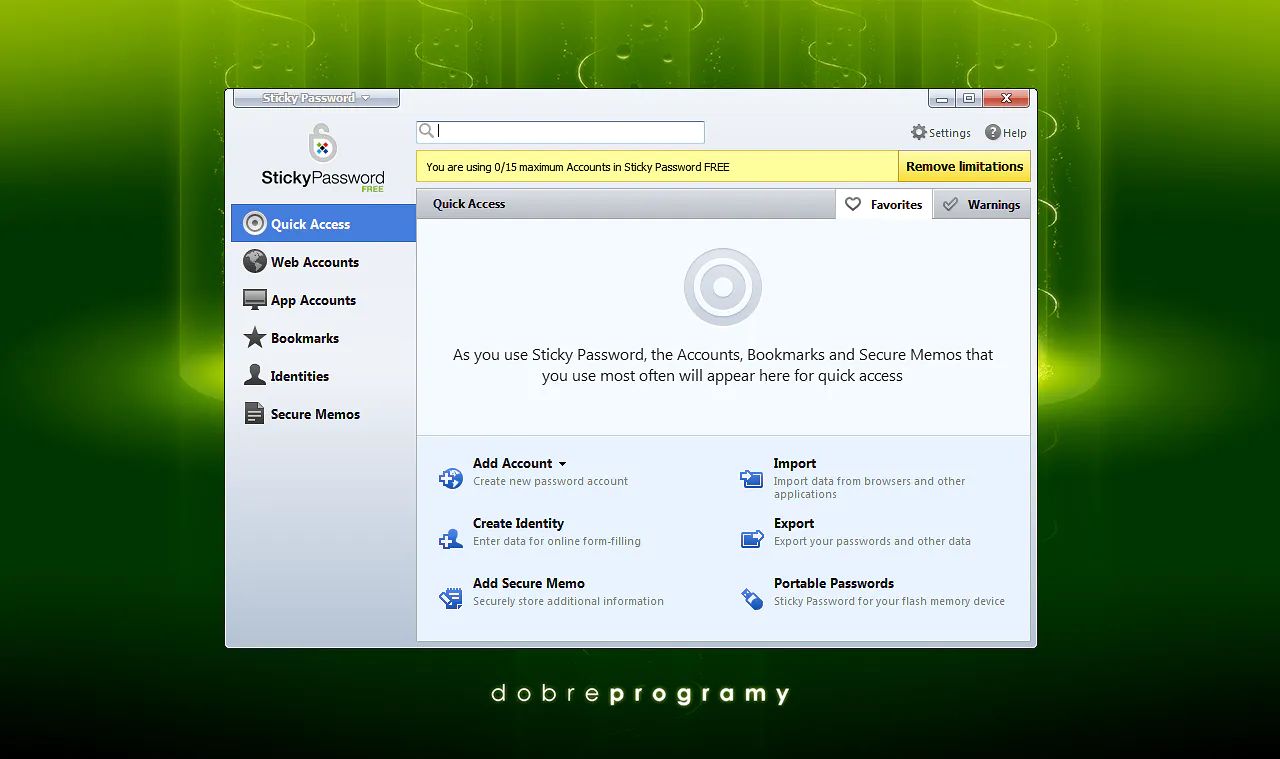Open Web Accounts from the sidebar
Image resolution: width=1280 pixels, height=759 pixels.
click(253, 261)
